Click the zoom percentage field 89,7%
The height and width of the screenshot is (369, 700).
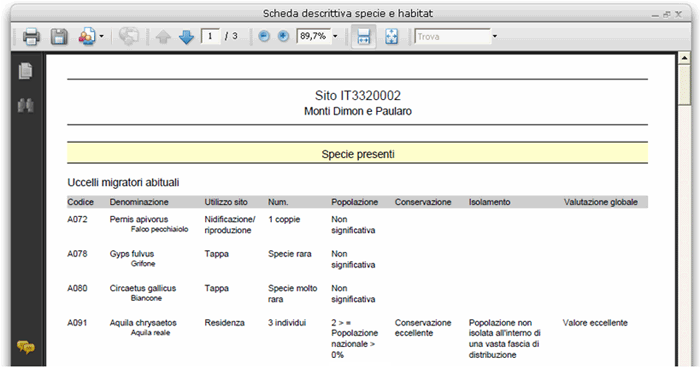313,36
